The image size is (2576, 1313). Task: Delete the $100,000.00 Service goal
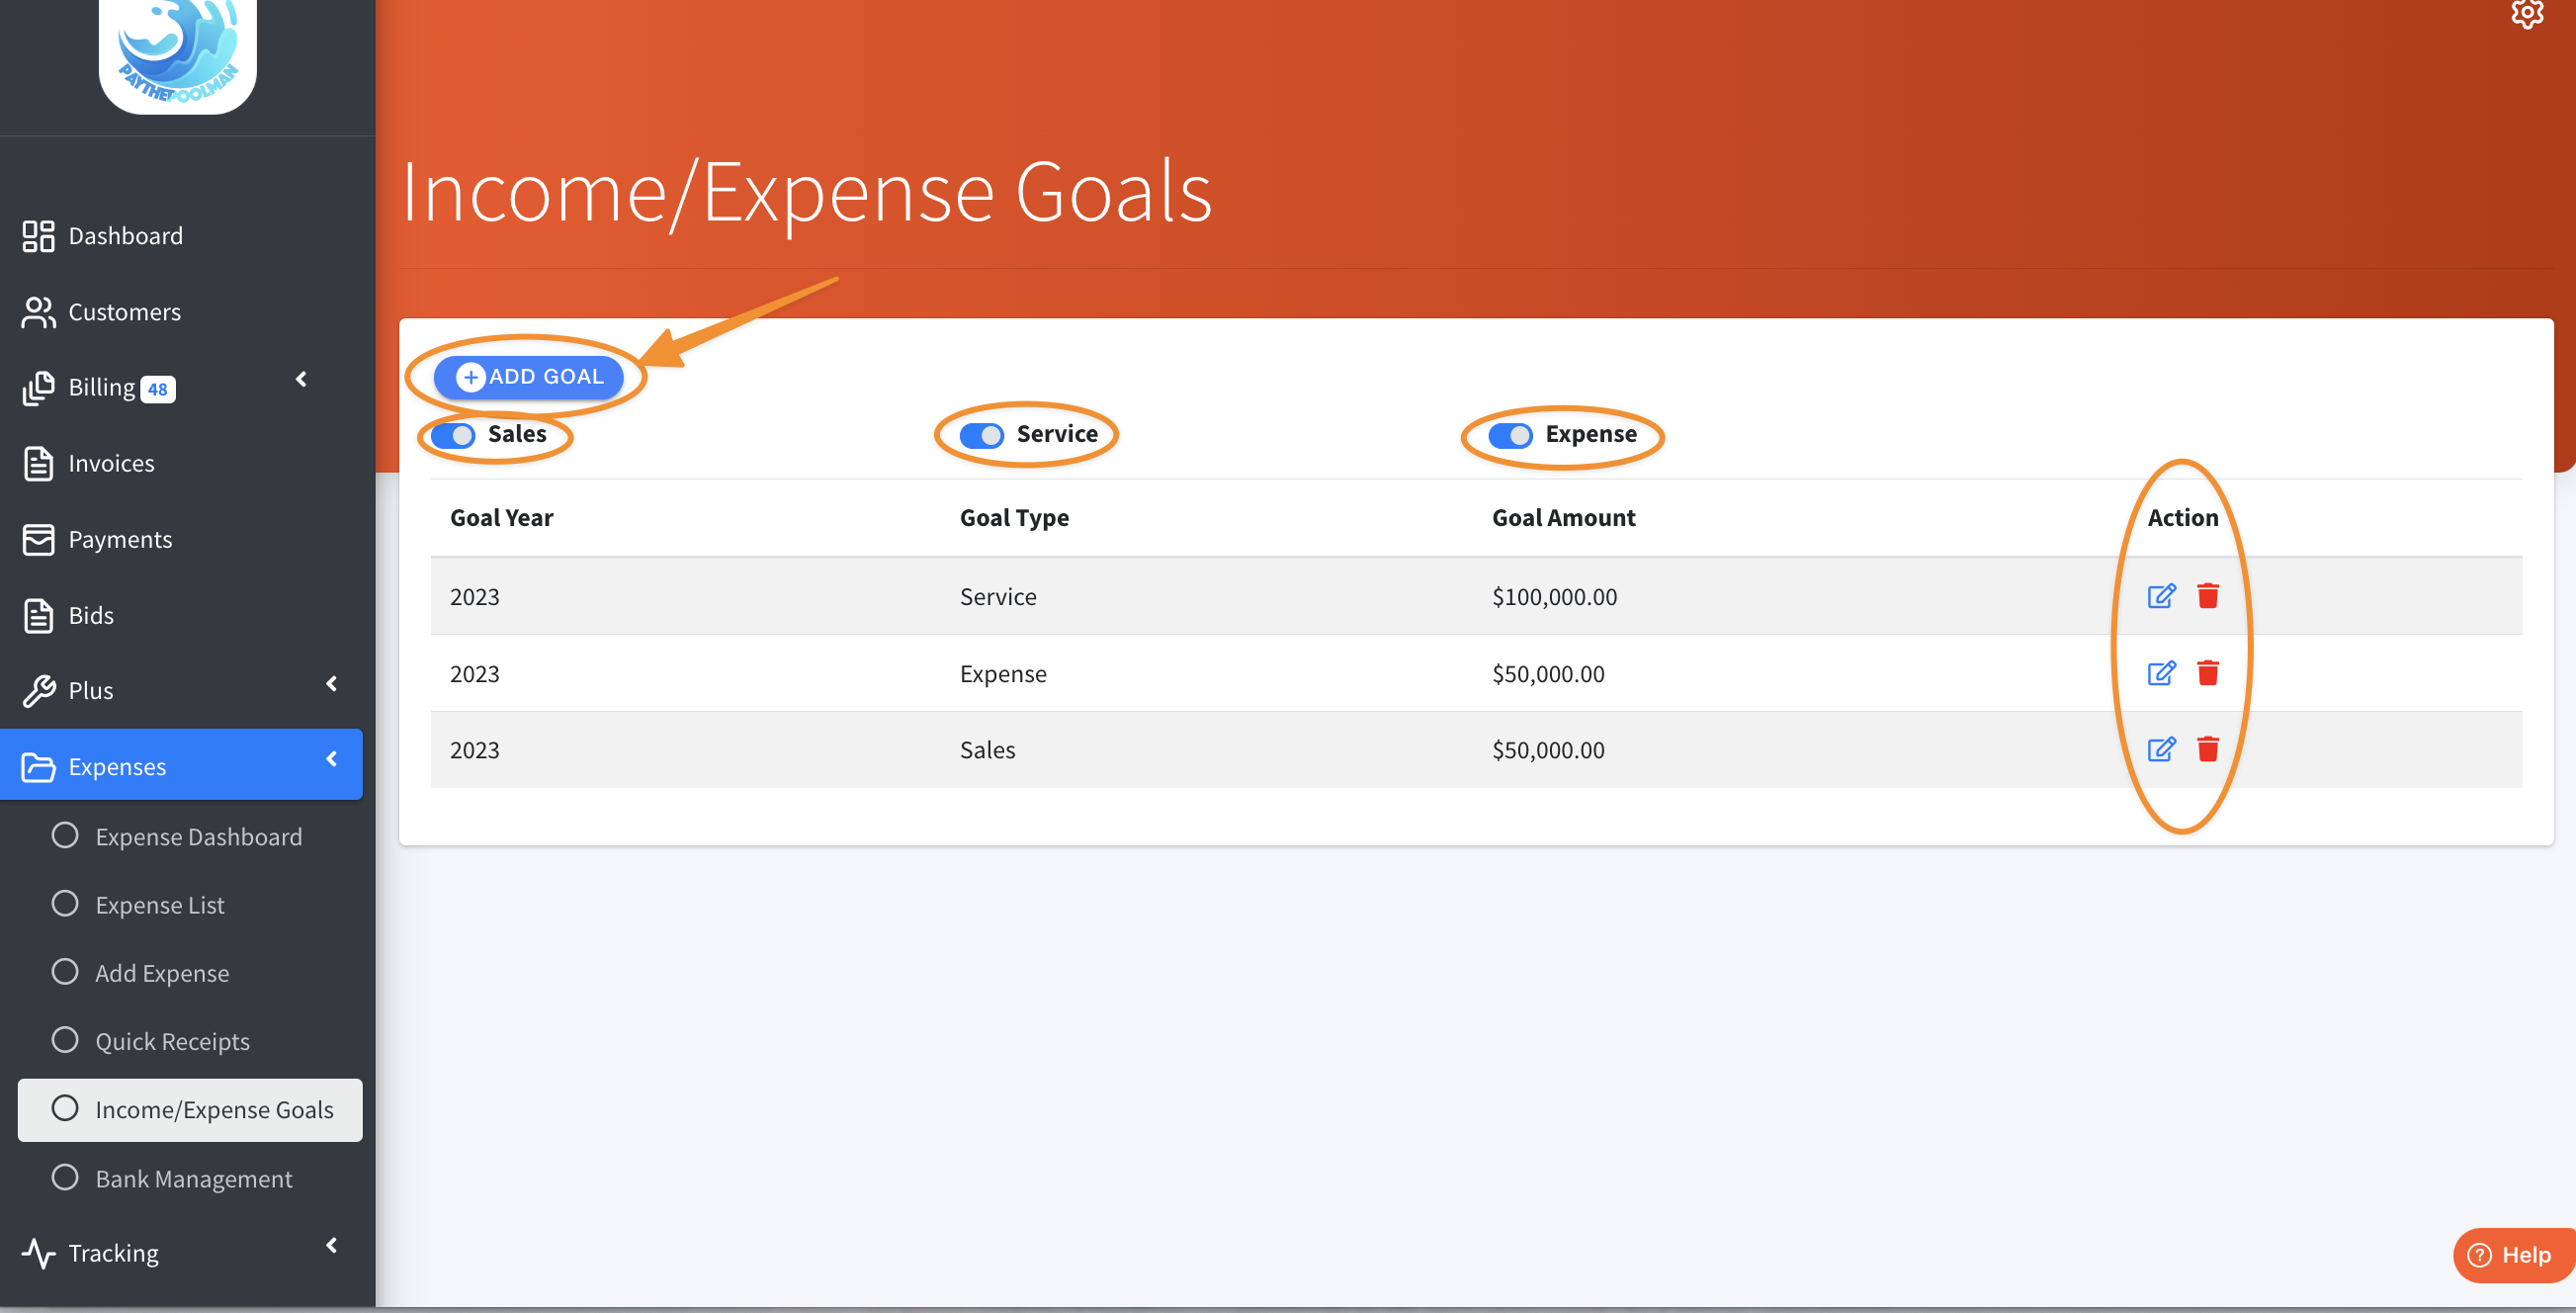pyautogui.click(x=2208, y=596)
